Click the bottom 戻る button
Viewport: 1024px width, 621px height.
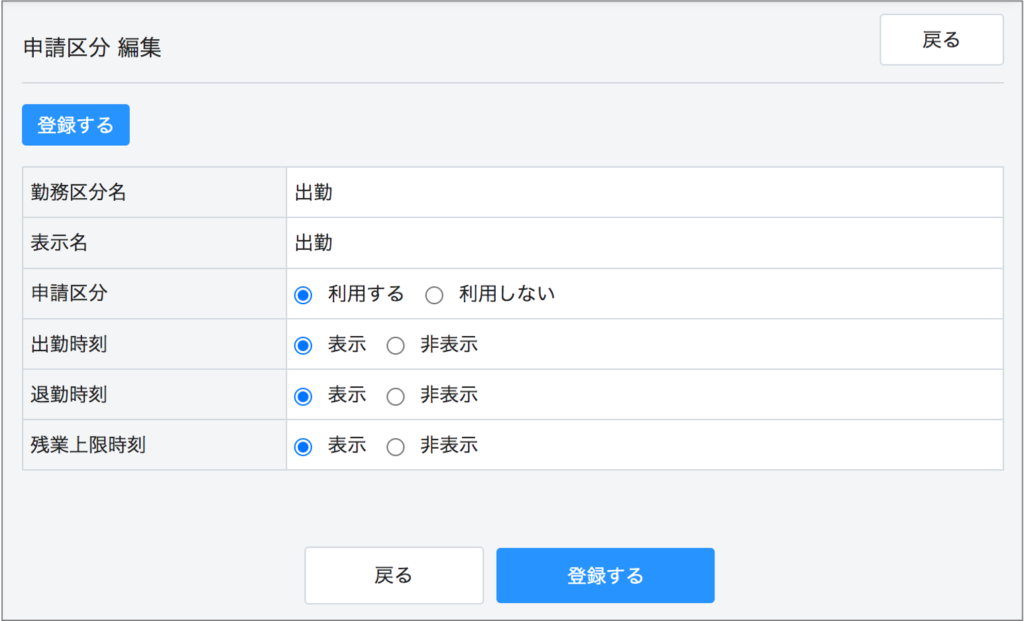394,575
